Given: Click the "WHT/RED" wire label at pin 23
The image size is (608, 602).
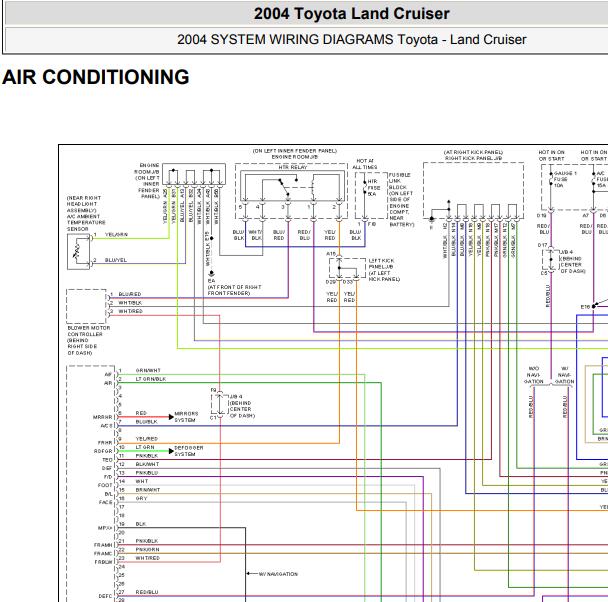Looking at the screenshot, I should (147, 558).
